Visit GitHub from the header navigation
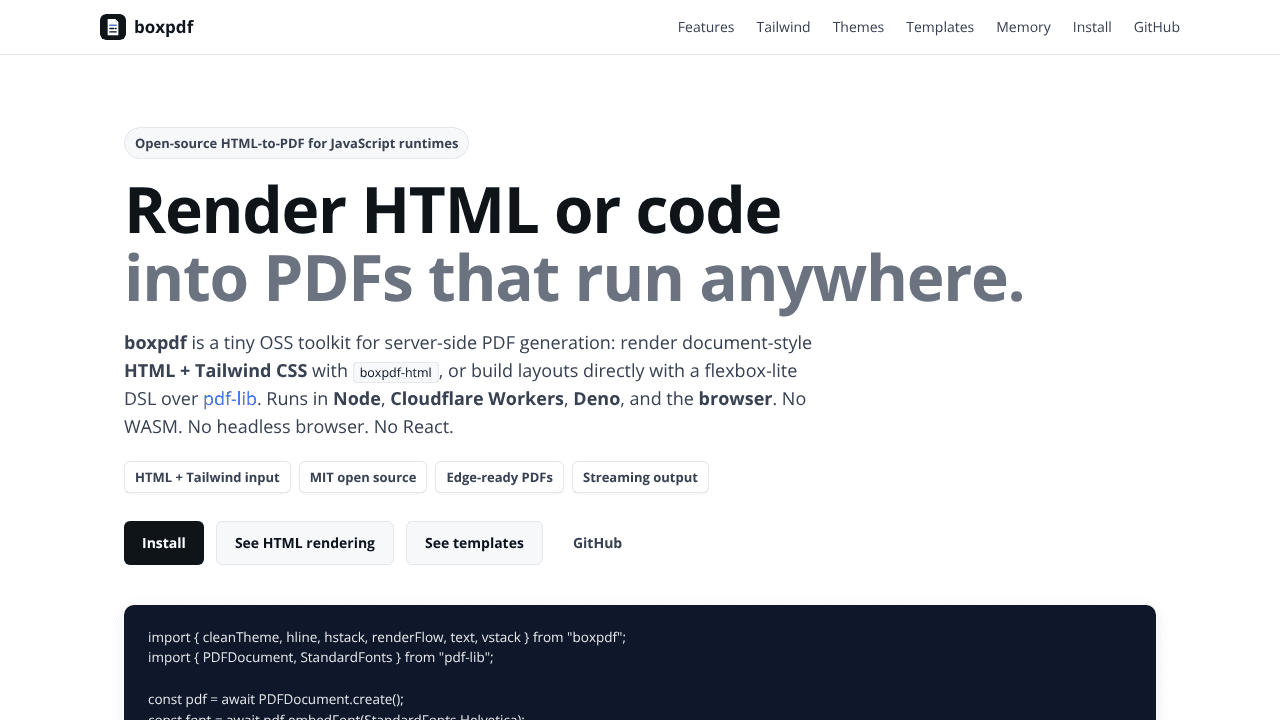1280x720 pixels. [1157, 27]
